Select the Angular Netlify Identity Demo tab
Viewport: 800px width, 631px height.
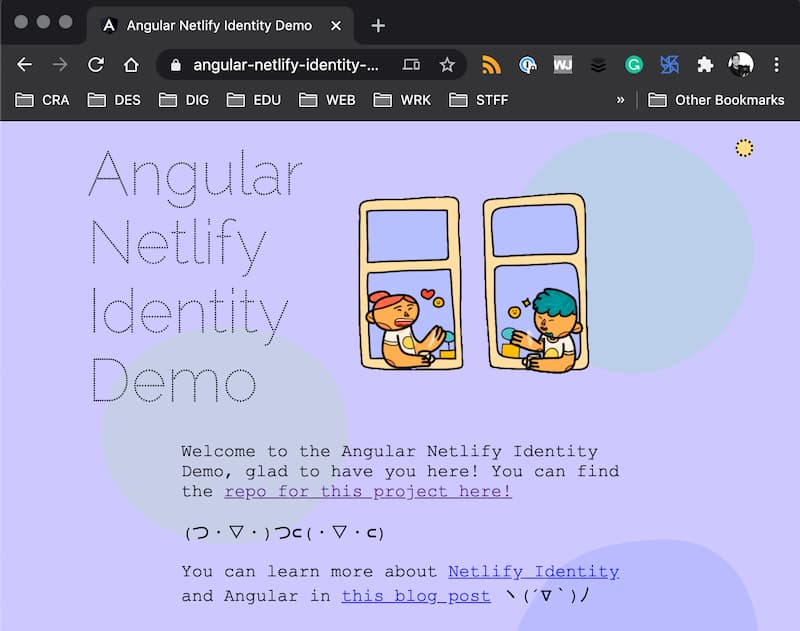(218, 25)
